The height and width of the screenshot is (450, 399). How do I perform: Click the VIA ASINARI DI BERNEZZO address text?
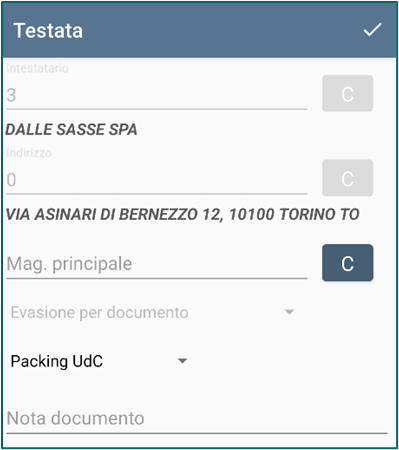pos(183,214)
